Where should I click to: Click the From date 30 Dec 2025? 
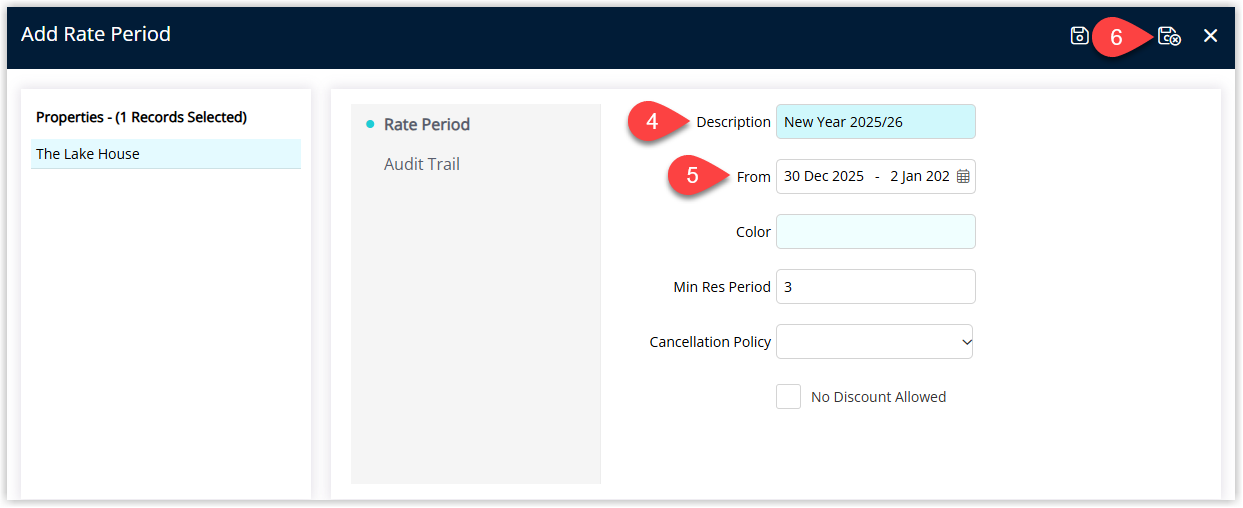click(824, 177)
